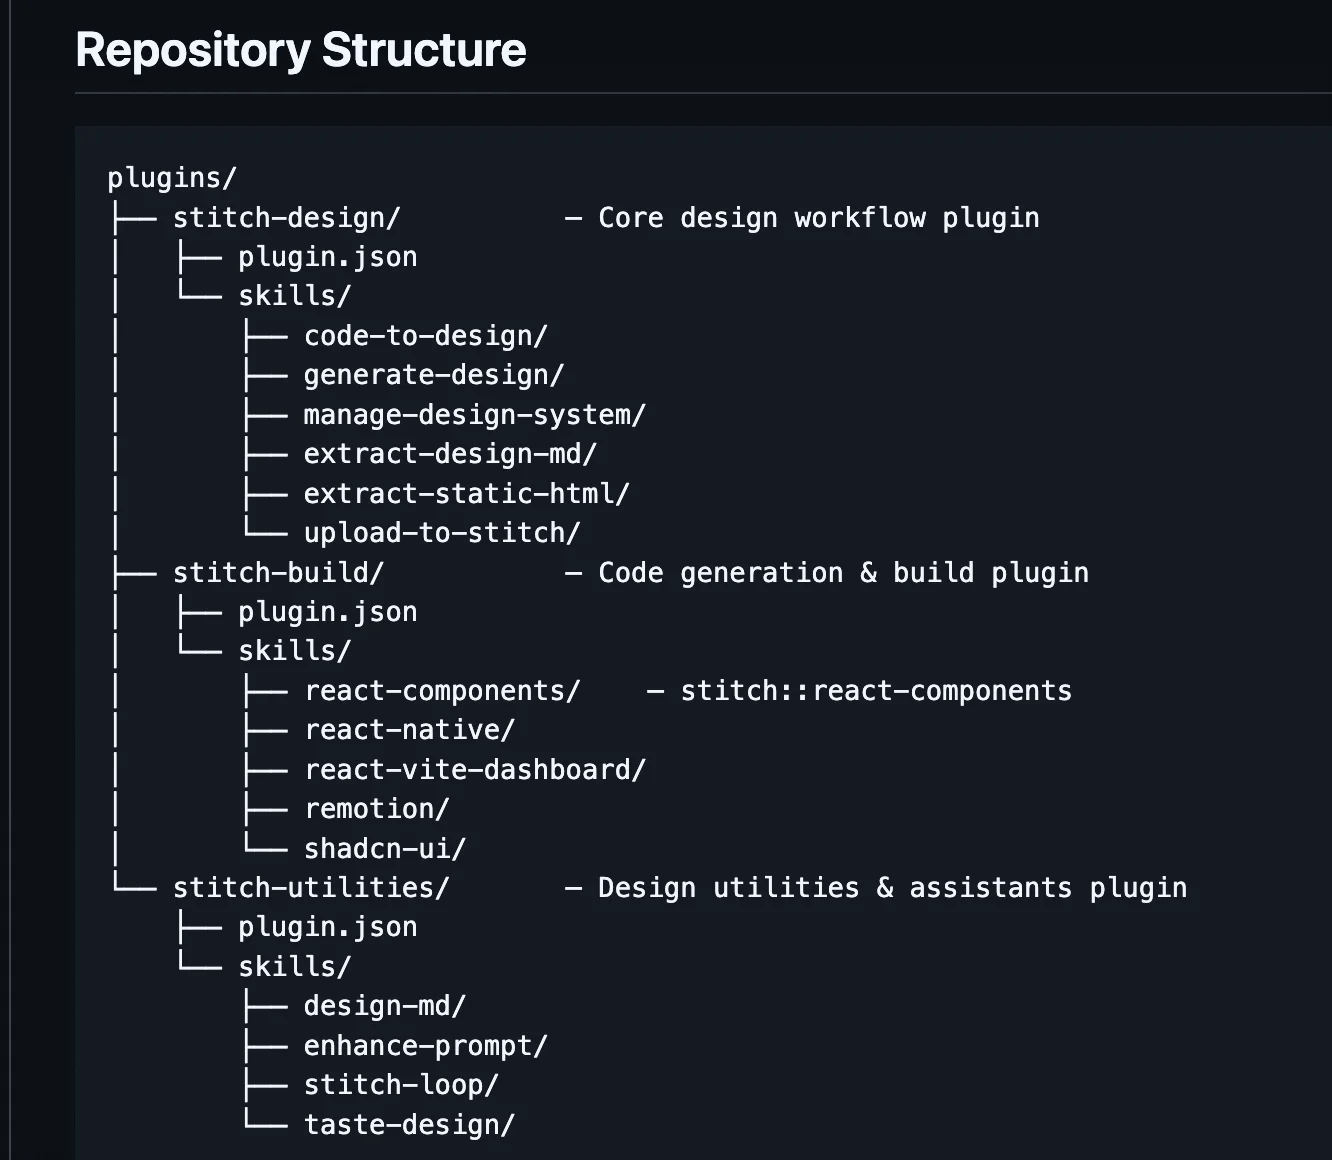Click "skills/" under stitch-design/
Image resolution: width=1332 pixels, height=1160 pixels.
click(x=295, y=296)
